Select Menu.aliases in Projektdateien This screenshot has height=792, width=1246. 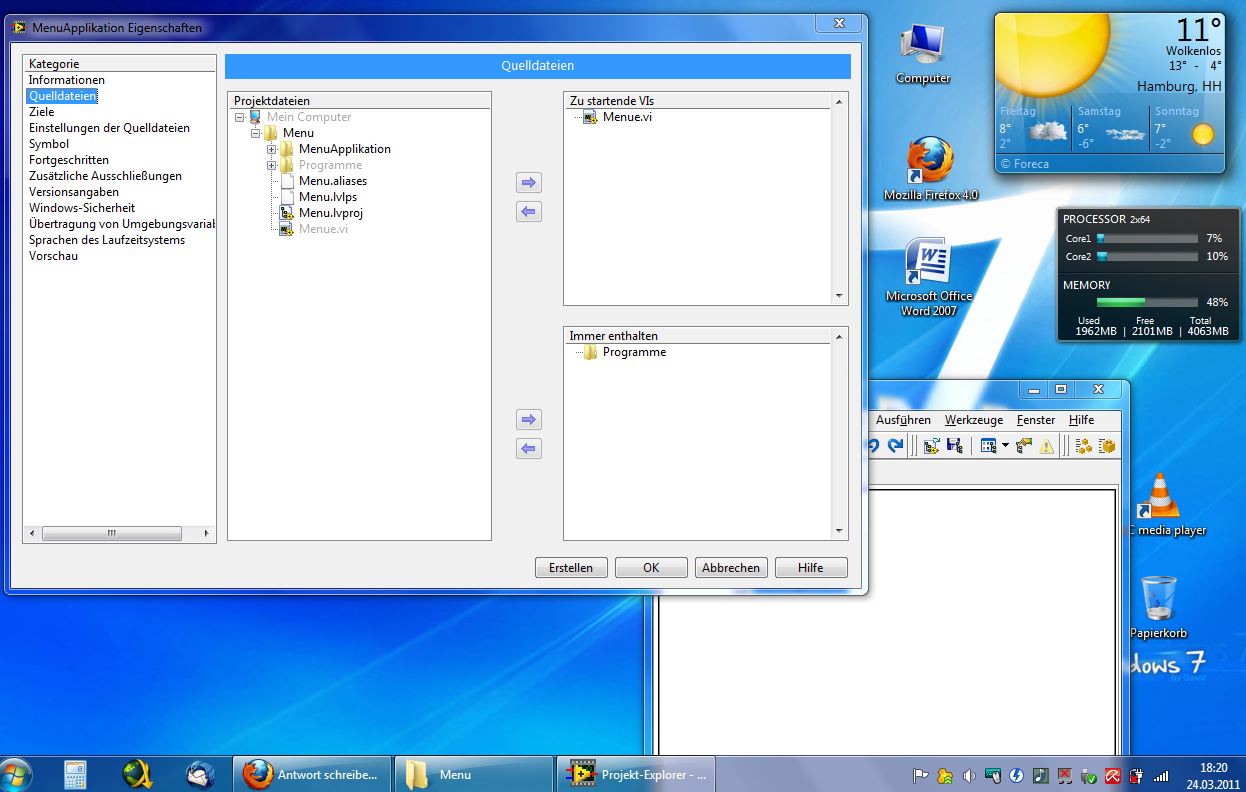point(333,181)
